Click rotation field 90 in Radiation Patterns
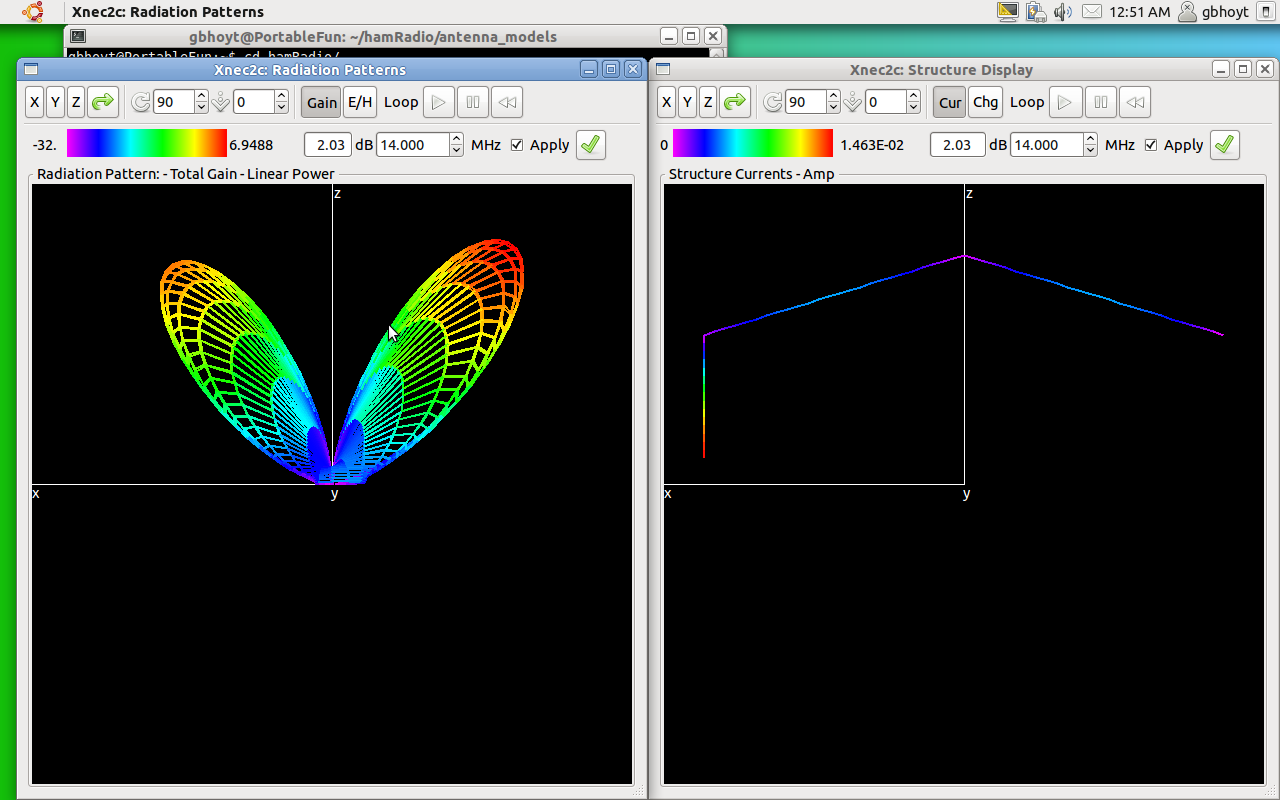The width and height of the screenshot is (1280, 800). click(173, 102)
